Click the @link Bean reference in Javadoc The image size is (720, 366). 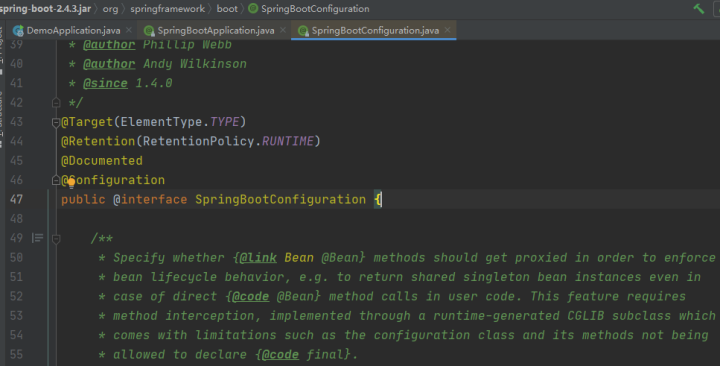coord(276,258)
